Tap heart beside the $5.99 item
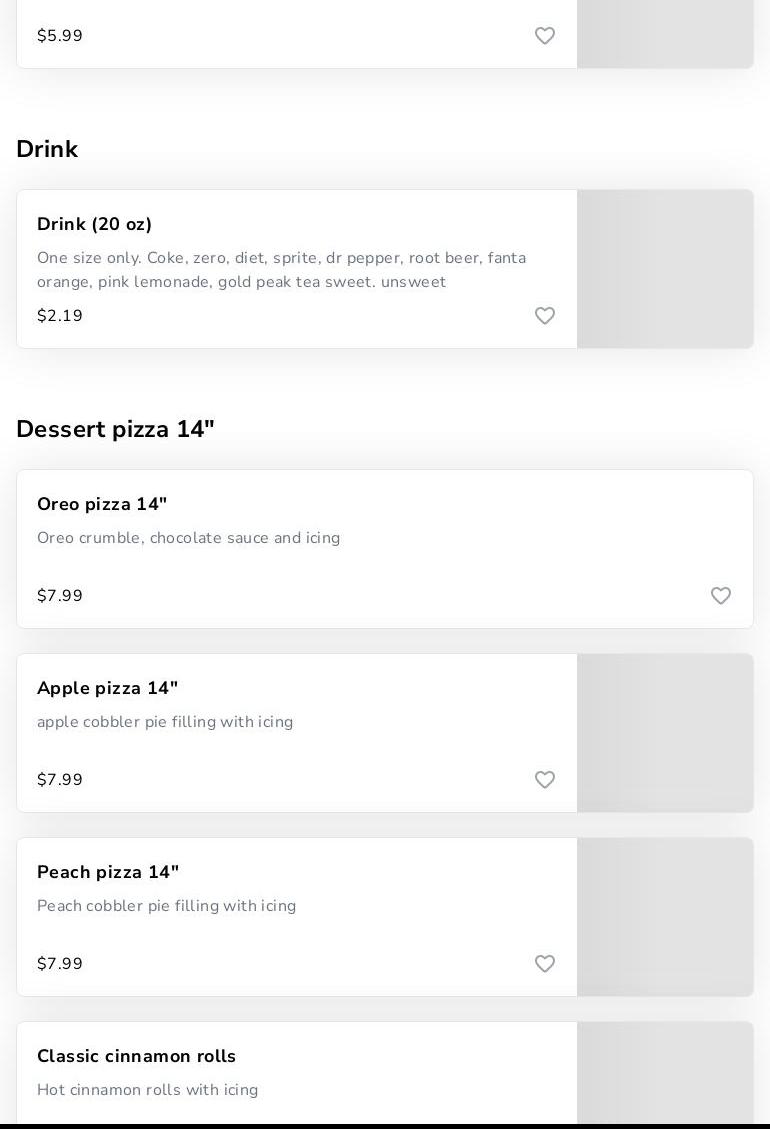This screenshot has width=770, height=1129. pos(545,36)
